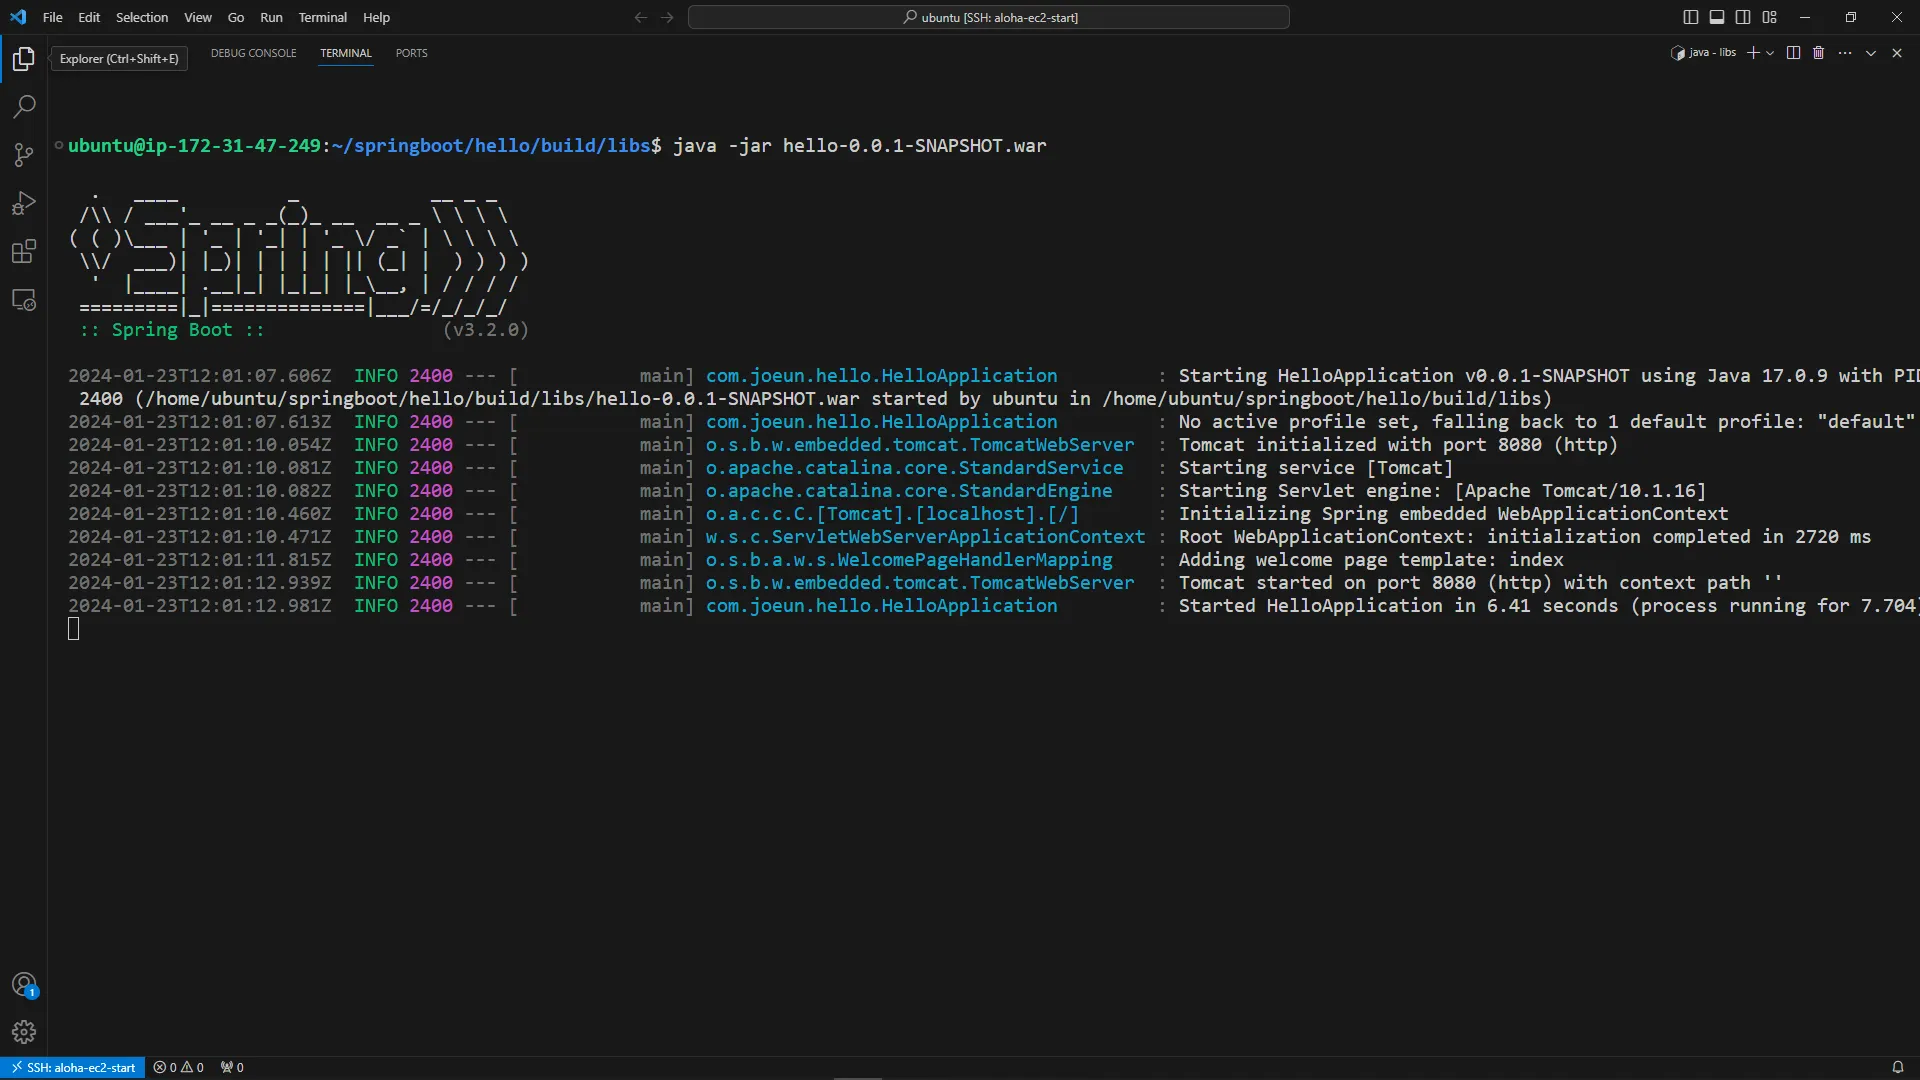Open the terminal panel more actions menu
The width and height of the screenshot is (1920, 1080).
1845,53
